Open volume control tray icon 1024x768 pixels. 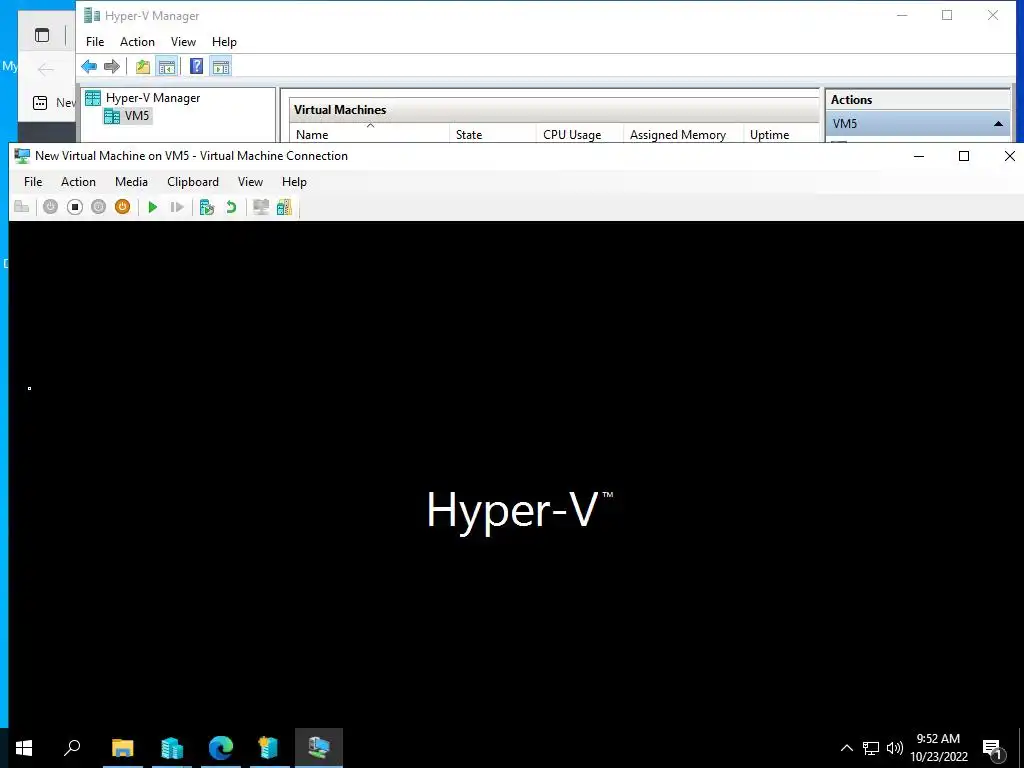click(895, 748)
